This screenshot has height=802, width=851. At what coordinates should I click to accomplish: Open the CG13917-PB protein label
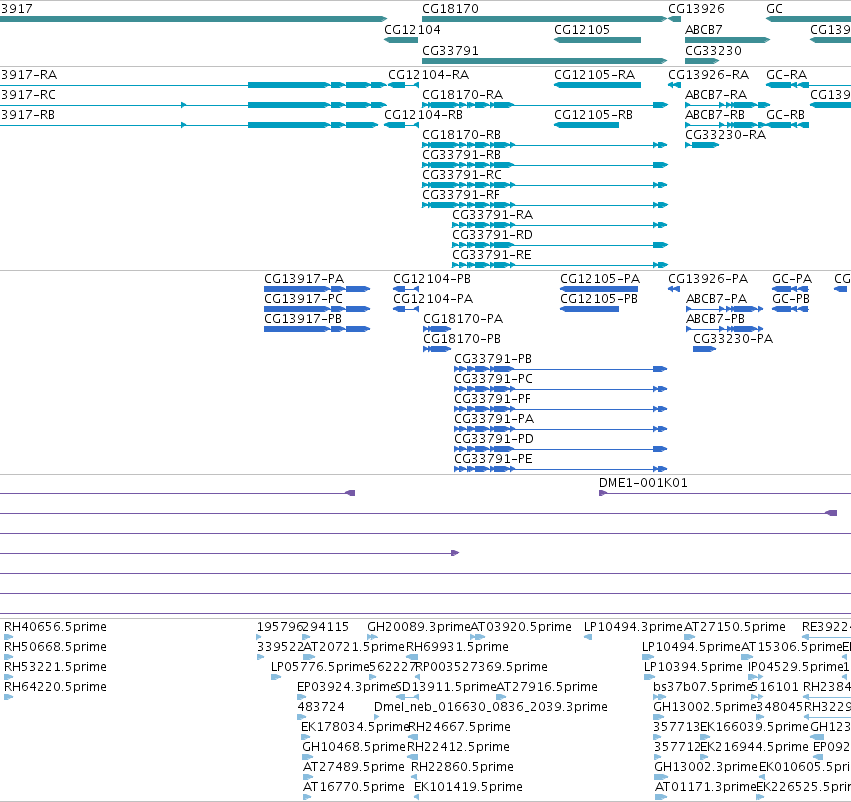point(303,319)
